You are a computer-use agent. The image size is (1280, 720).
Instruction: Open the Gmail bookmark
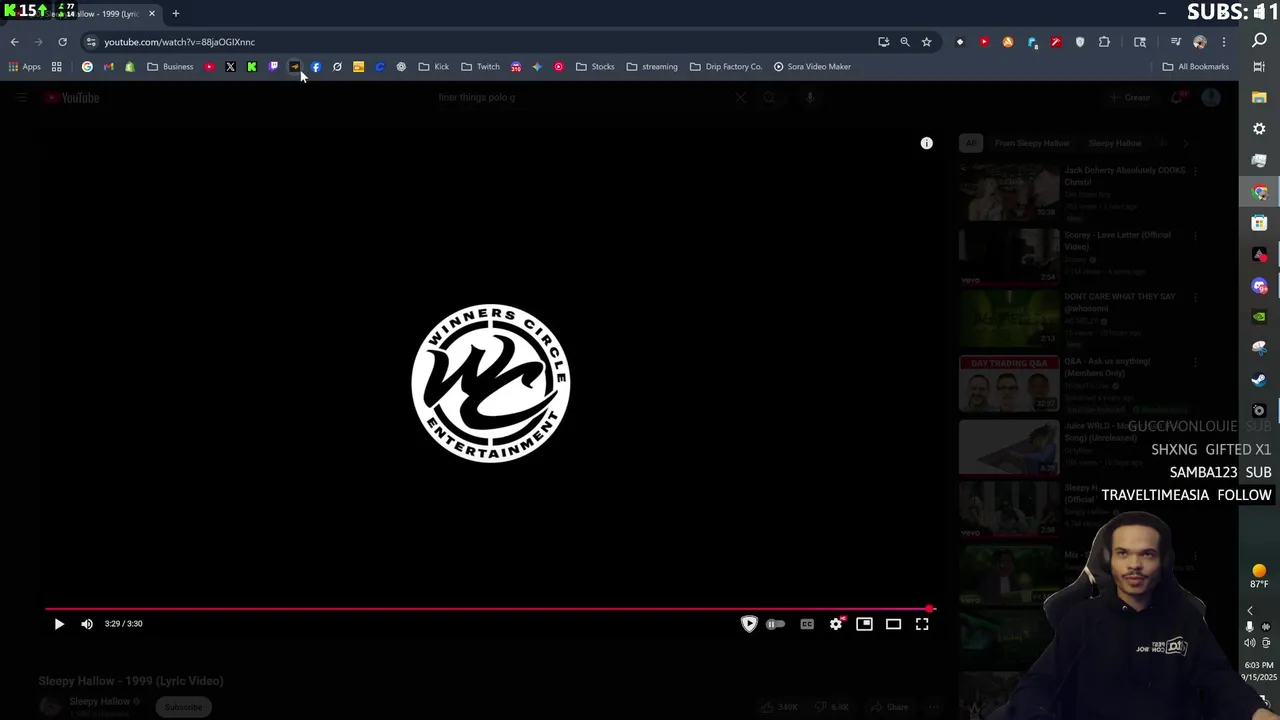tap(108, 67)
